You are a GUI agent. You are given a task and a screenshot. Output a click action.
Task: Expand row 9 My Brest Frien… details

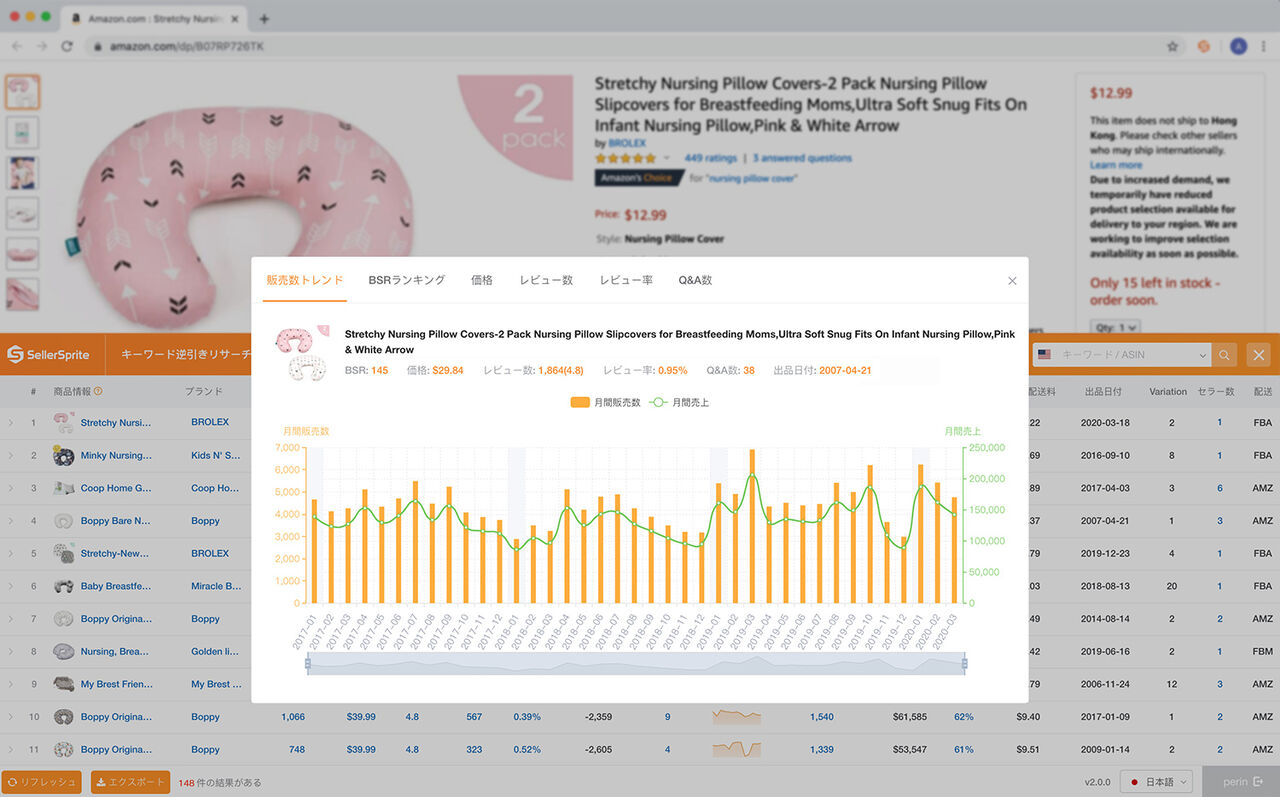(11, 684)
